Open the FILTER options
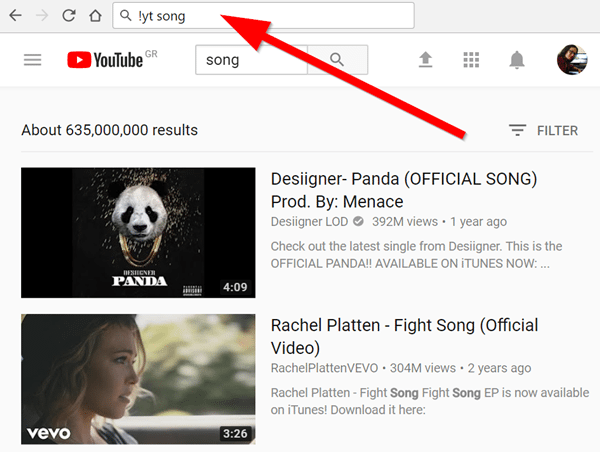 pos(543,131)
